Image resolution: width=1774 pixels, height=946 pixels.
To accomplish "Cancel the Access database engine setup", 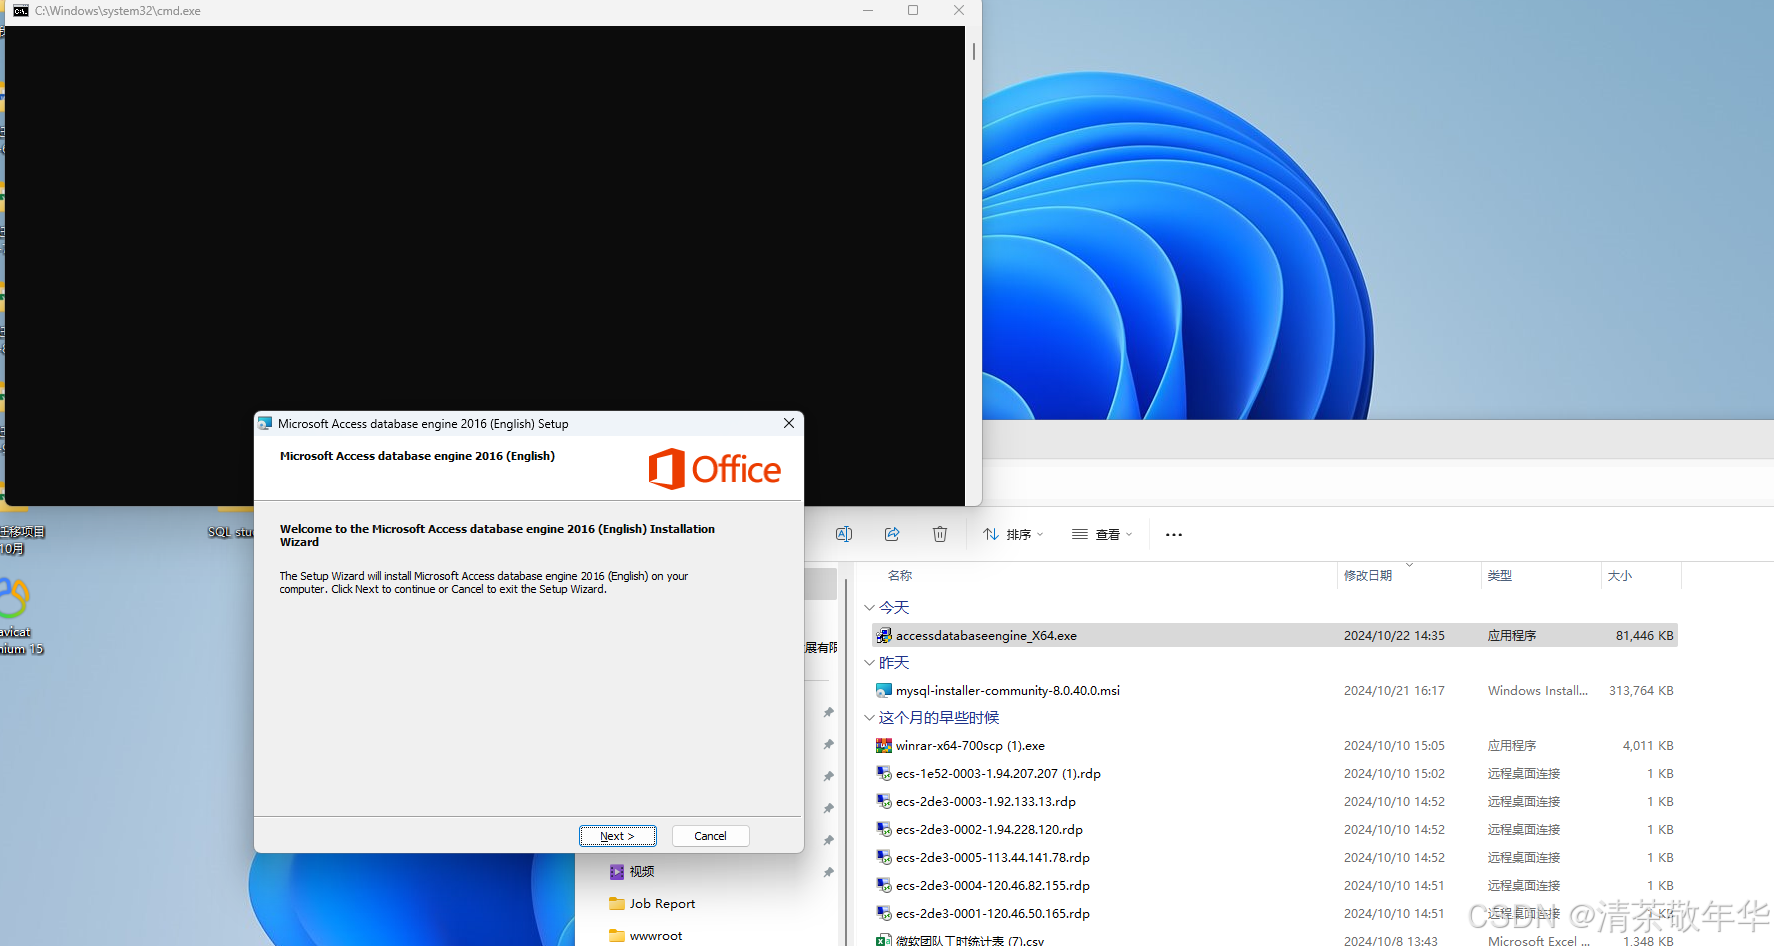I will tap(710, 836).
